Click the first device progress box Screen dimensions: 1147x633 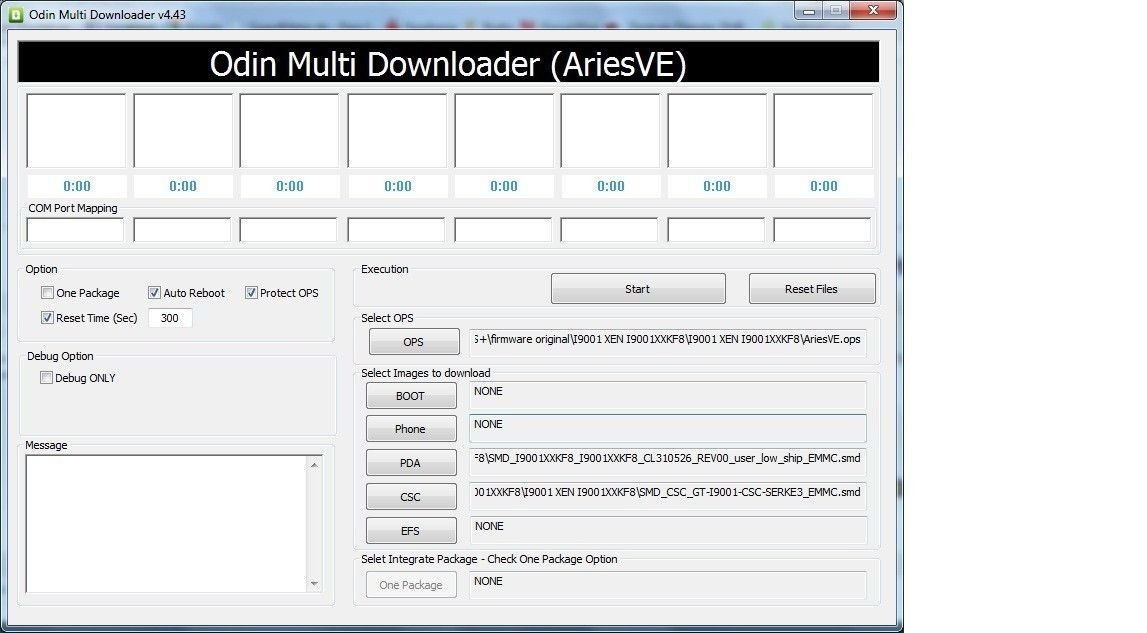76,130
